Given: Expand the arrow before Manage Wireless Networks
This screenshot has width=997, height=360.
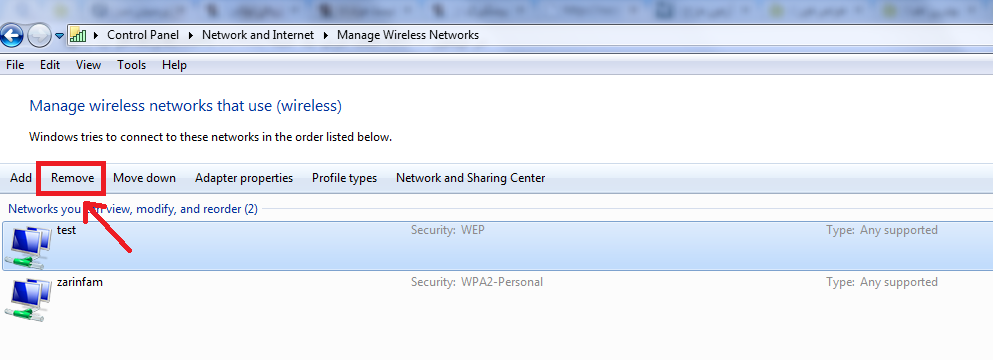Looking at the screenshot, I should (x=326, y=36).
